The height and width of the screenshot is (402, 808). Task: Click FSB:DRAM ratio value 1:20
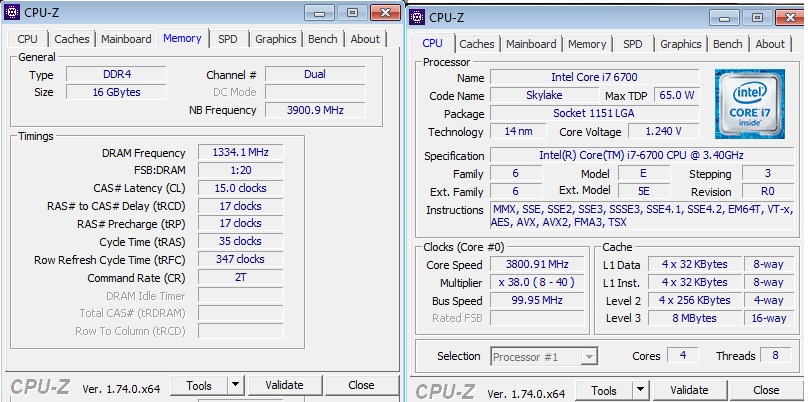coord(241,170)
